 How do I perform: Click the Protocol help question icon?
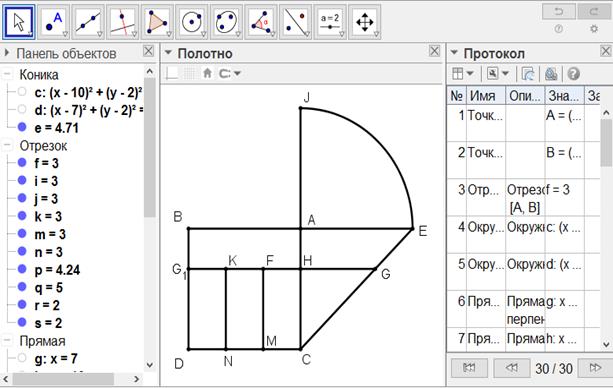pyautogui.click(x=574, y=74)
